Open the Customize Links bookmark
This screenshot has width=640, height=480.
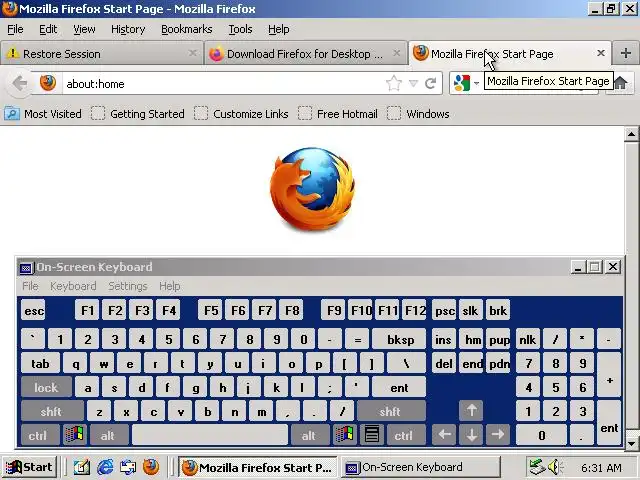[242, 113]
